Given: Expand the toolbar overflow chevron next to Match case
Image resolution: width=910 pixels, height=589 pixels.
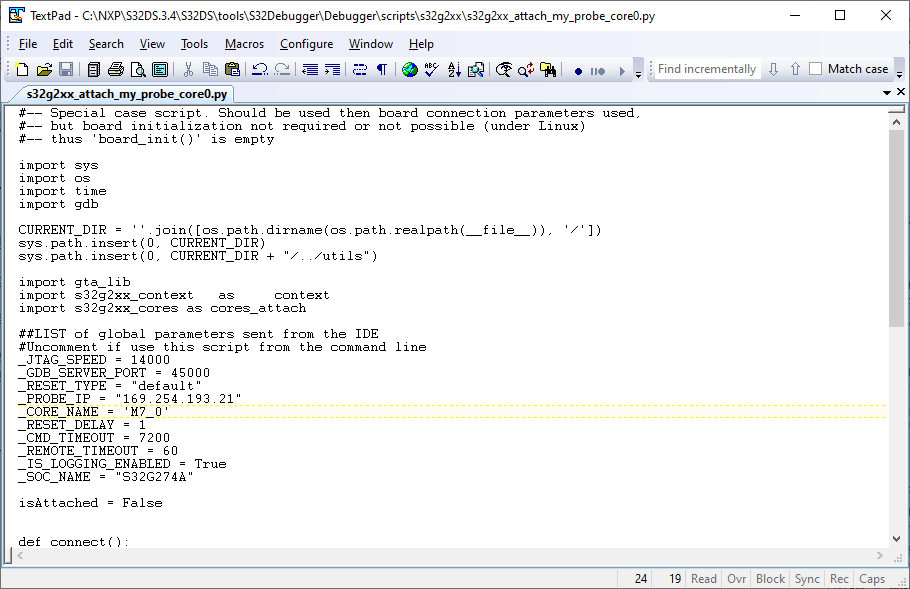Looking at the screenshot, I should pyautogui.click(x=898, y=69).
